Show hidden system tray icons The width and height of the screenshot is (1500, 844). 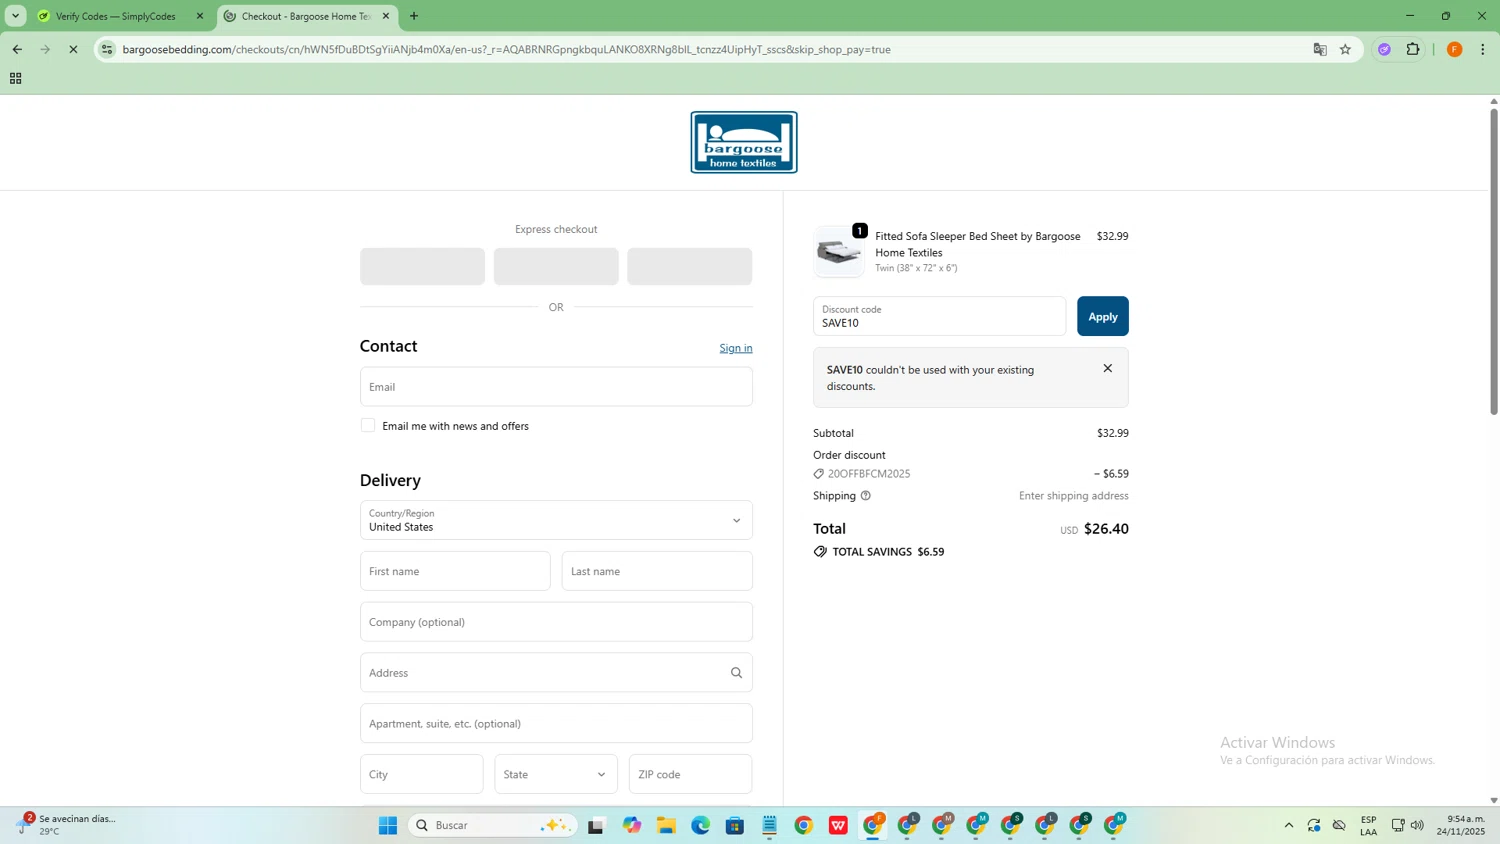point(1288,825)
